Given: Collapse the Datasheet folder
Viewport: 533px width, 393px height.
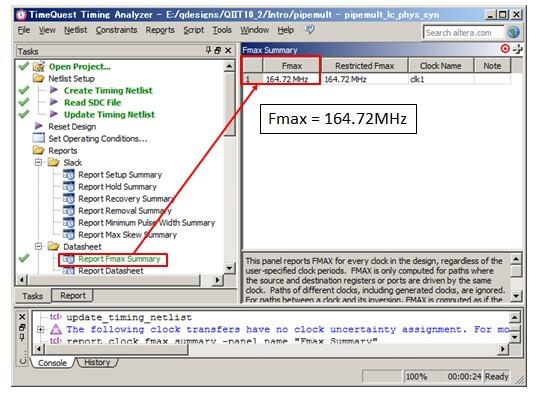Looking at the screenshot, I should tap(38, 246).
